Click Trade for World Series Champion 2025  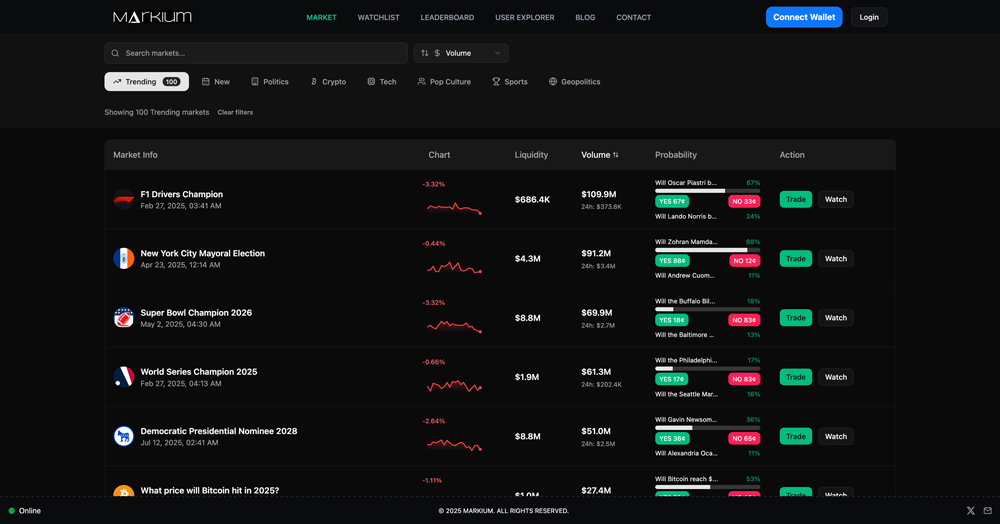point(795,377)
